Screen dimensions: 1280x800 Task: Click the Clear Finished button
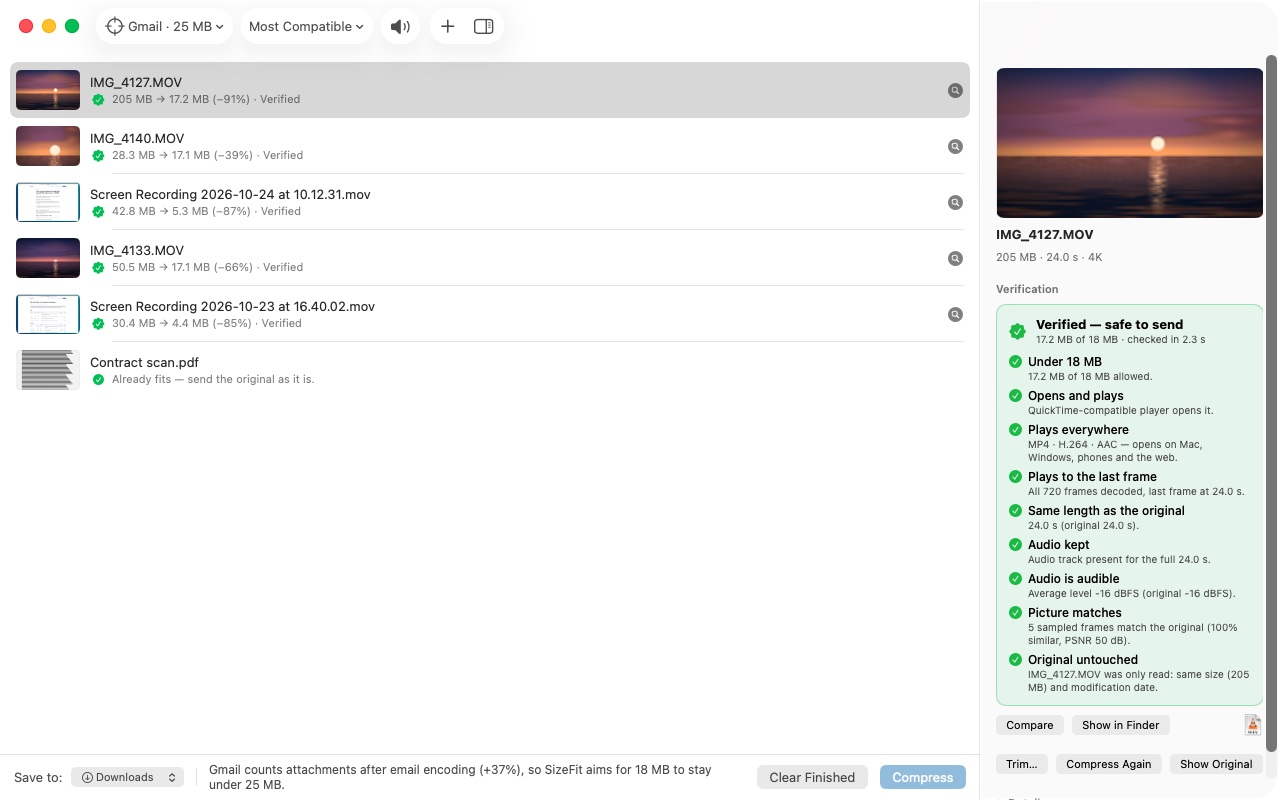[812, 777]
